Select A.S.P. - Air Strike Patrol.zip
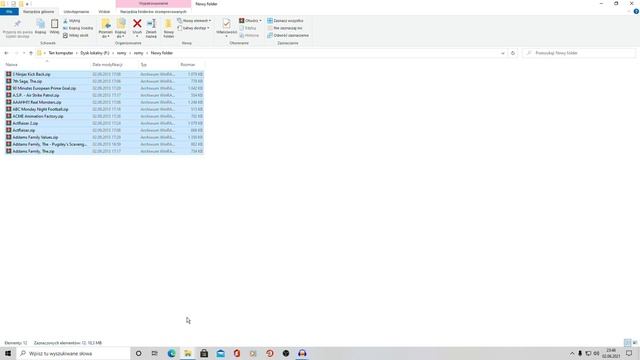Image resolution: width=640 pixels, height=360 pixels. (104, 95)
